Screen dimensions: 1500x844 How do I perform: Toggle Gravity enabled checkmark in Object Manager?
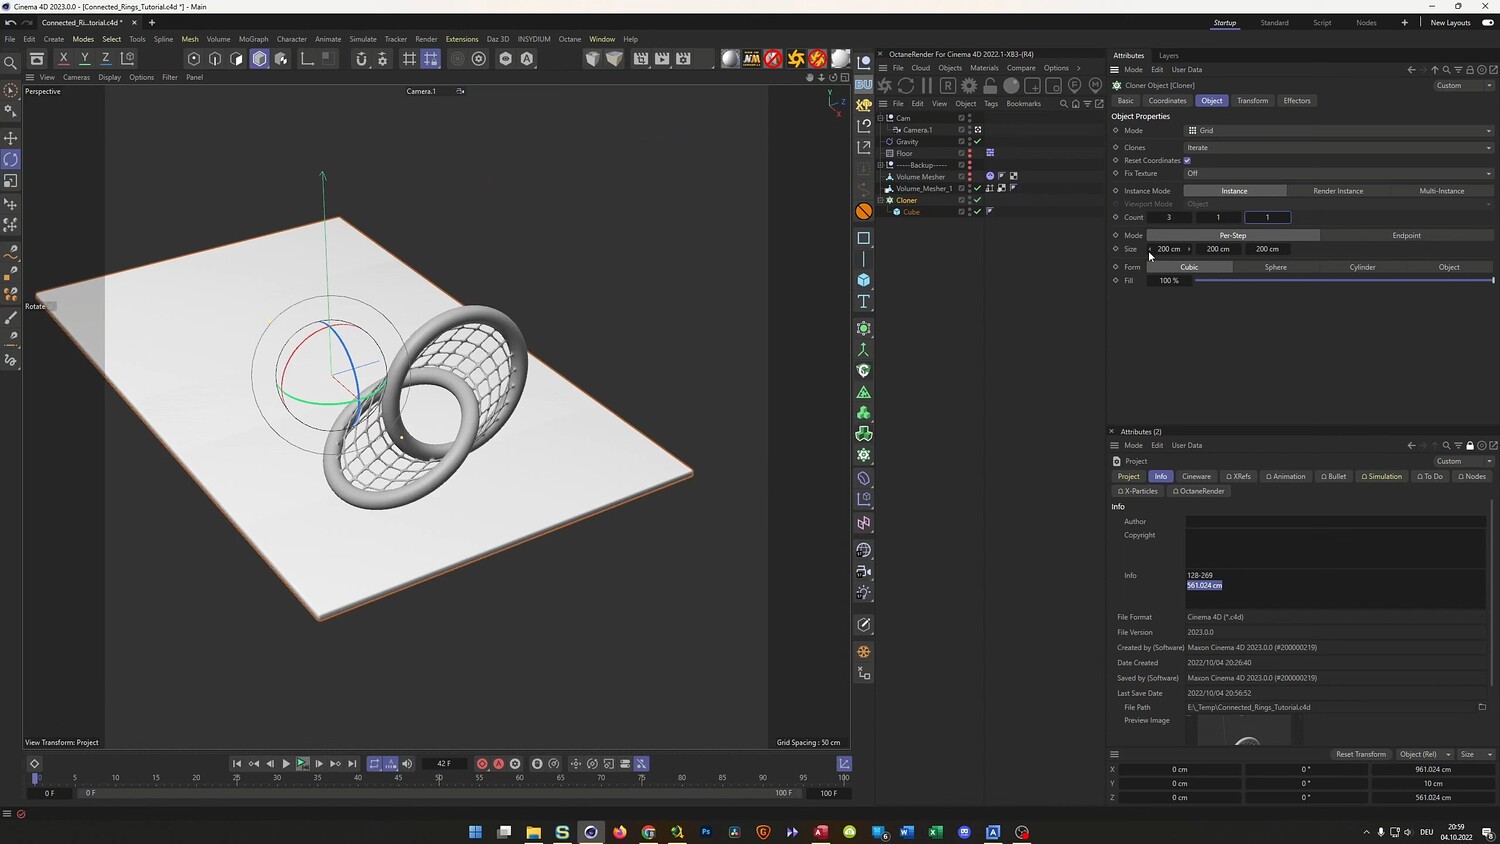(978, 141)
